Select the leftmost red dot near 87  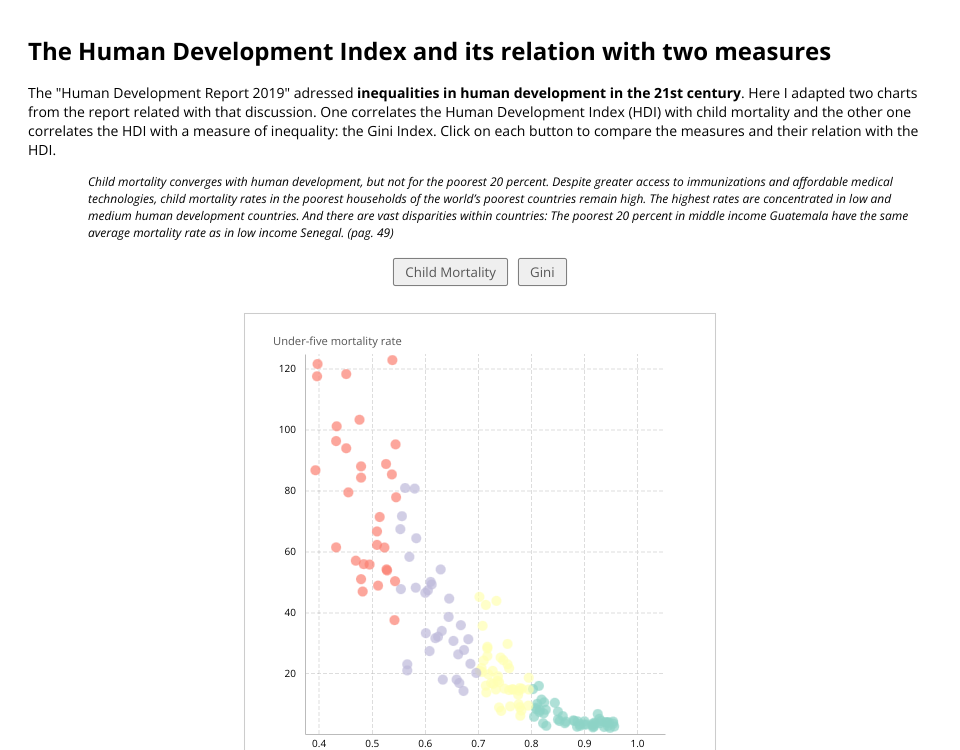315,470
